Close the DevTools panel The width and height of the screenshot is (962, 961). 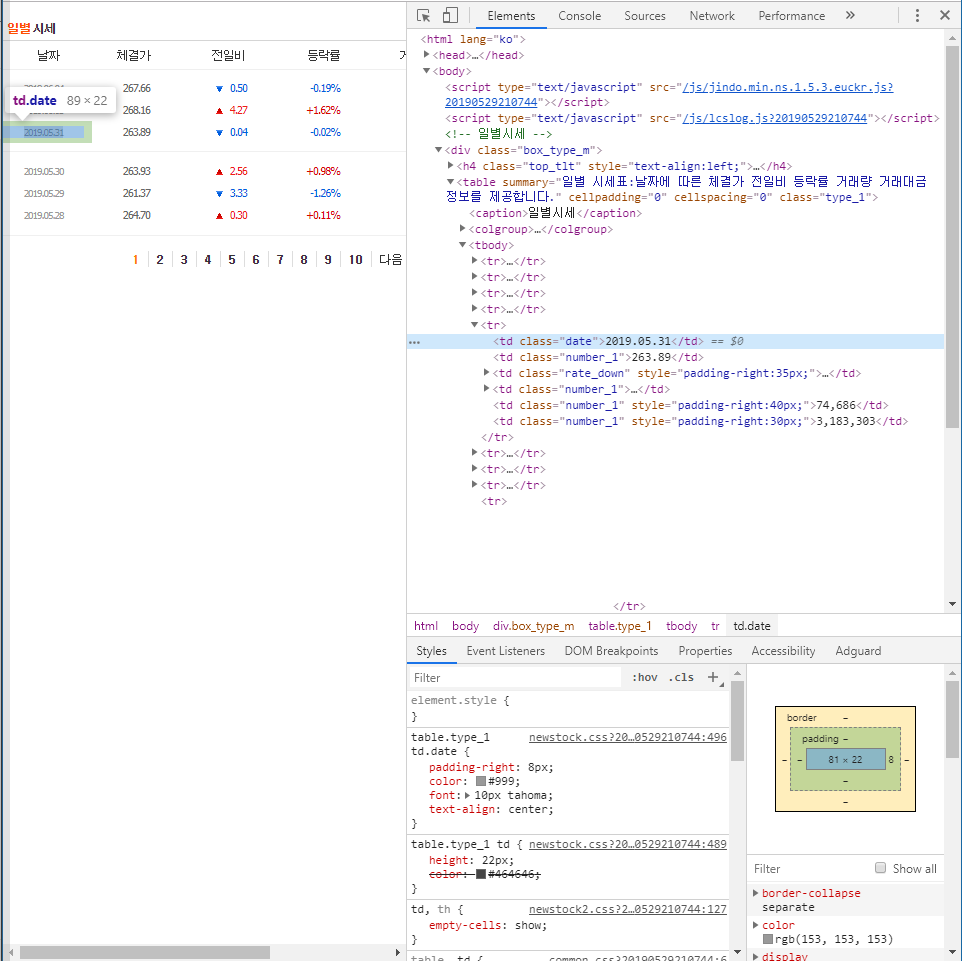(x=945, y=15)
